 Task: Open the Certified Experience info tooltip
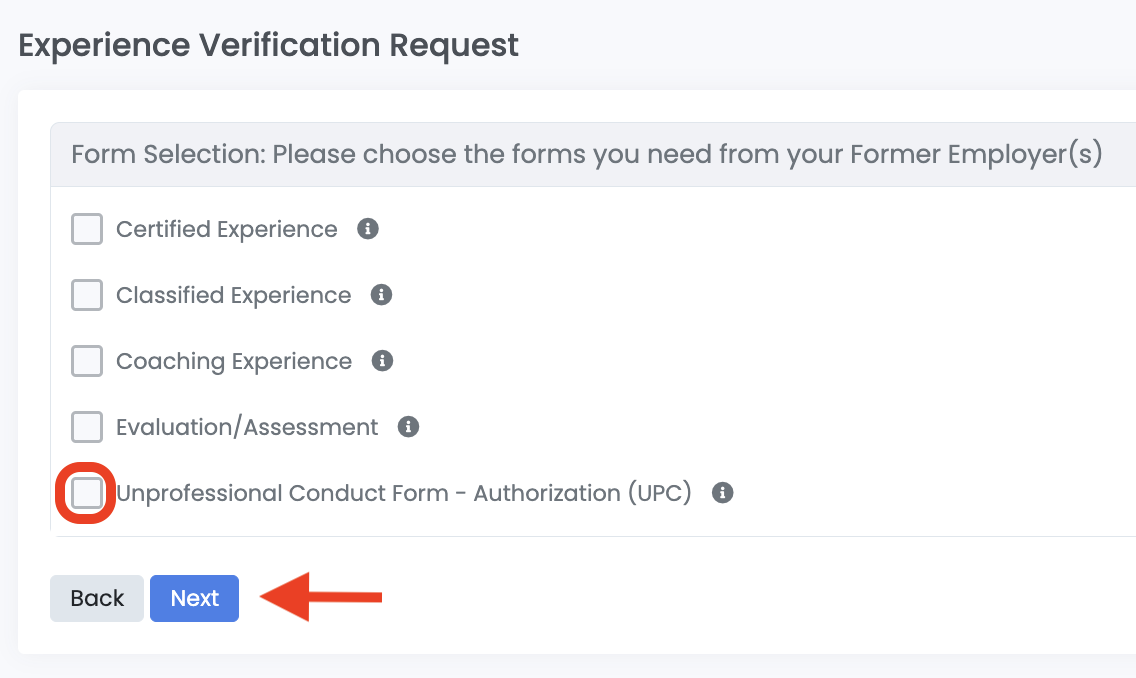tap(367, 229)
